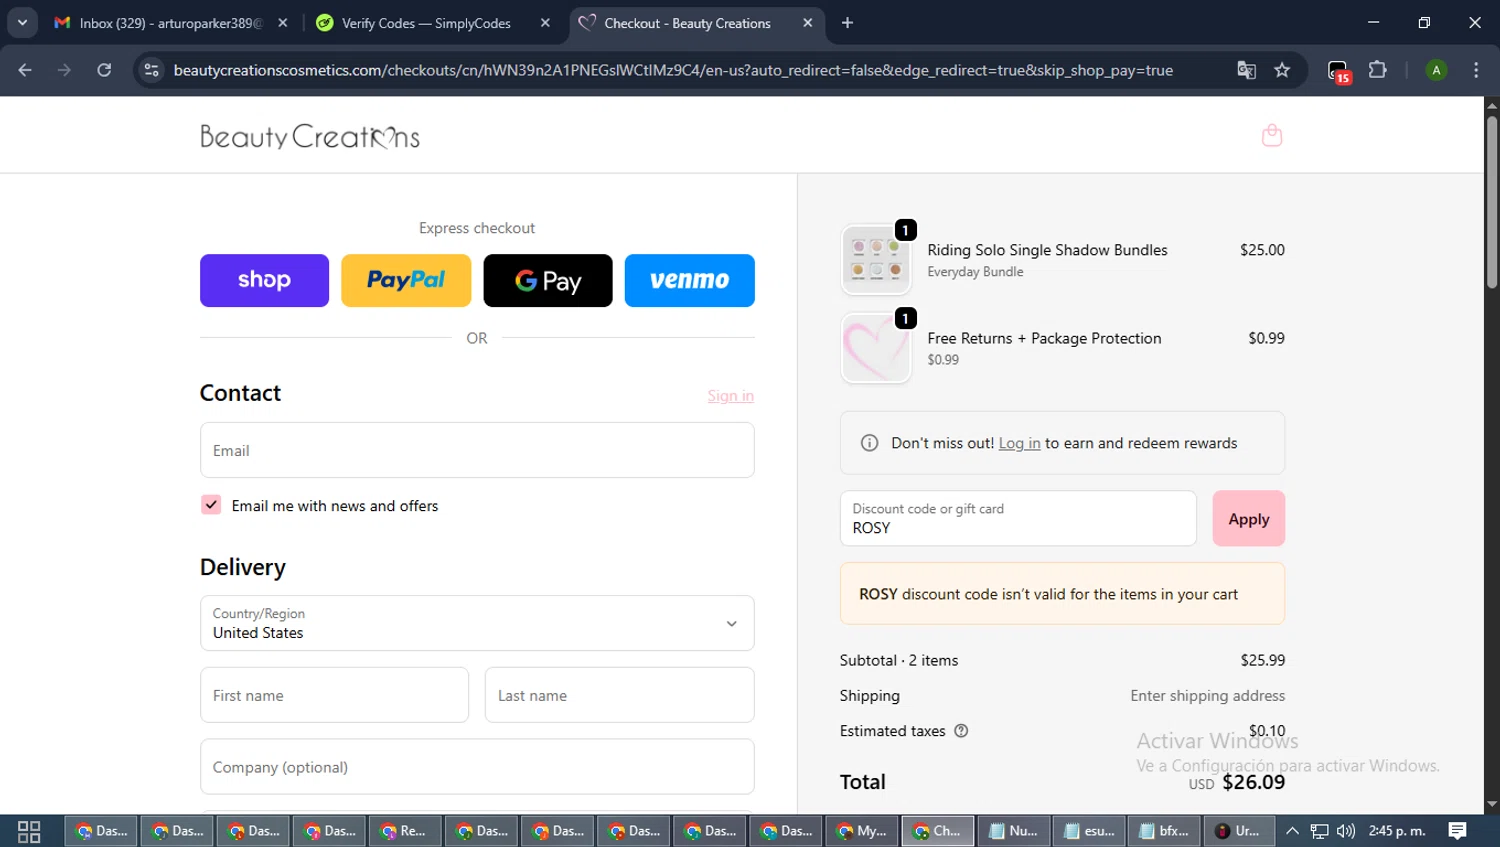
Task: Open the 'Re...' Chrome taskbar window
Action: point(405,831)
